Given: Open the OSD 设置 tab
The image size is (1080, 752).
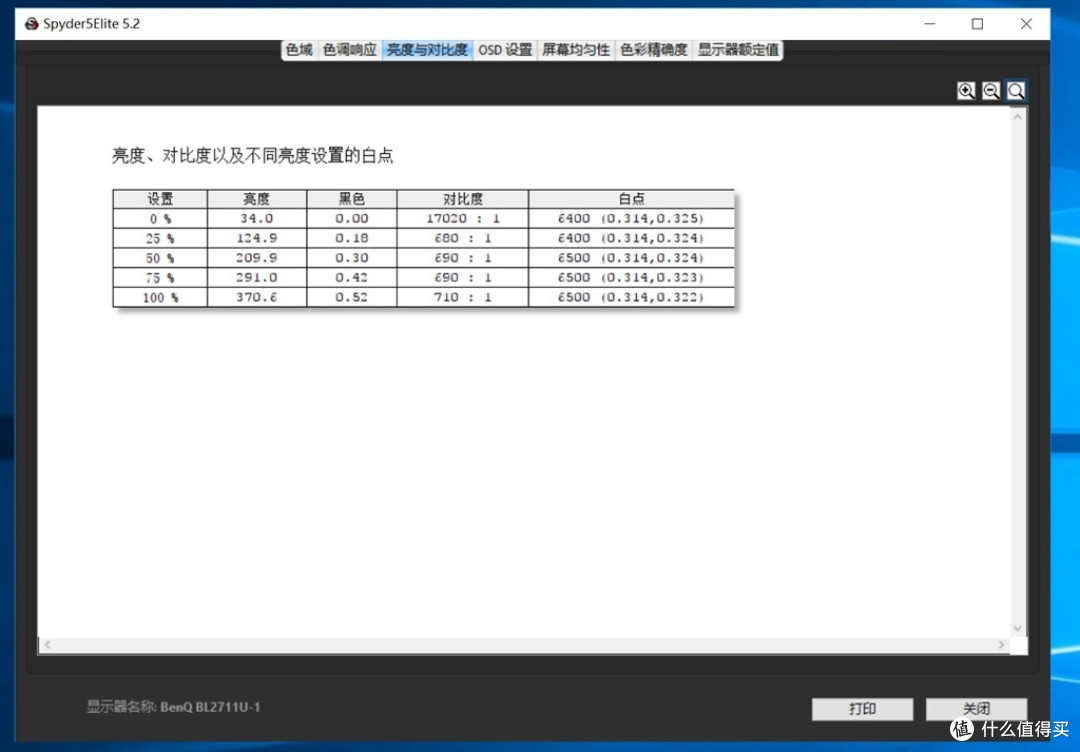Looking at the screenshot, I should pos(505,50).
